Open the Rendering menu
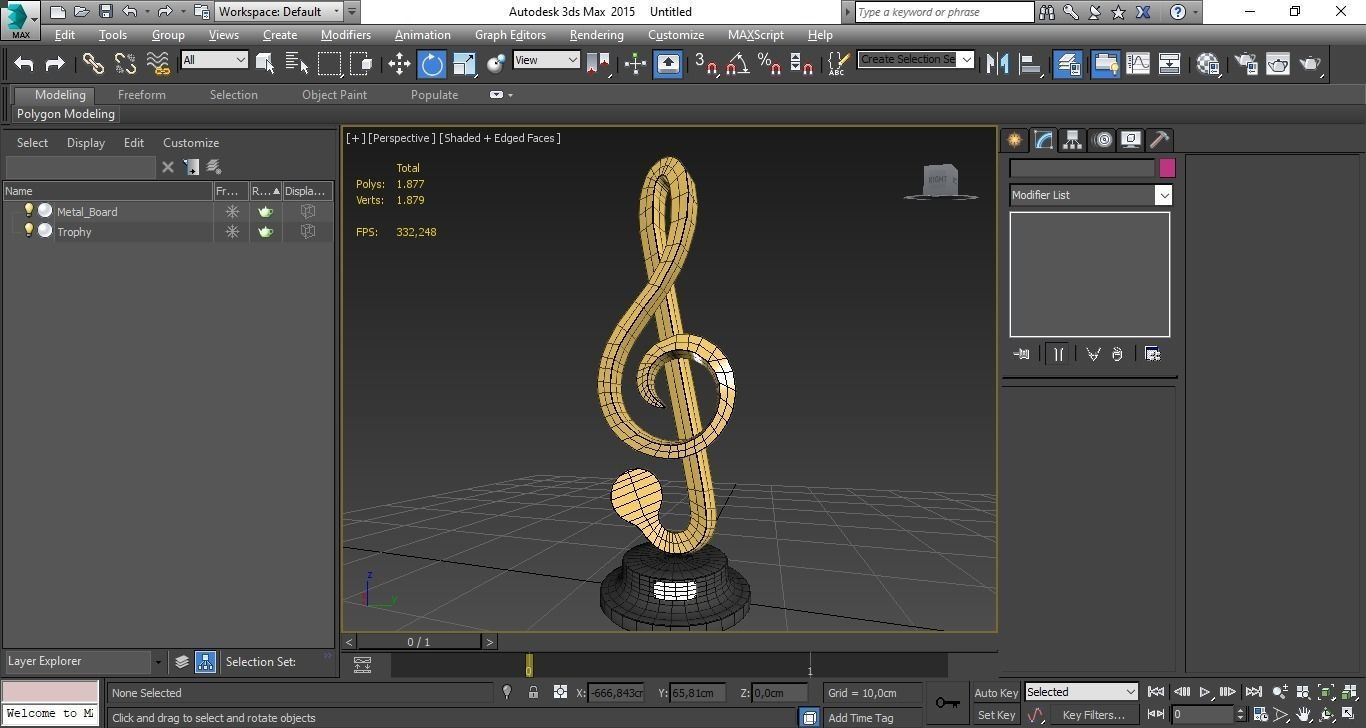 pos(597,35)
